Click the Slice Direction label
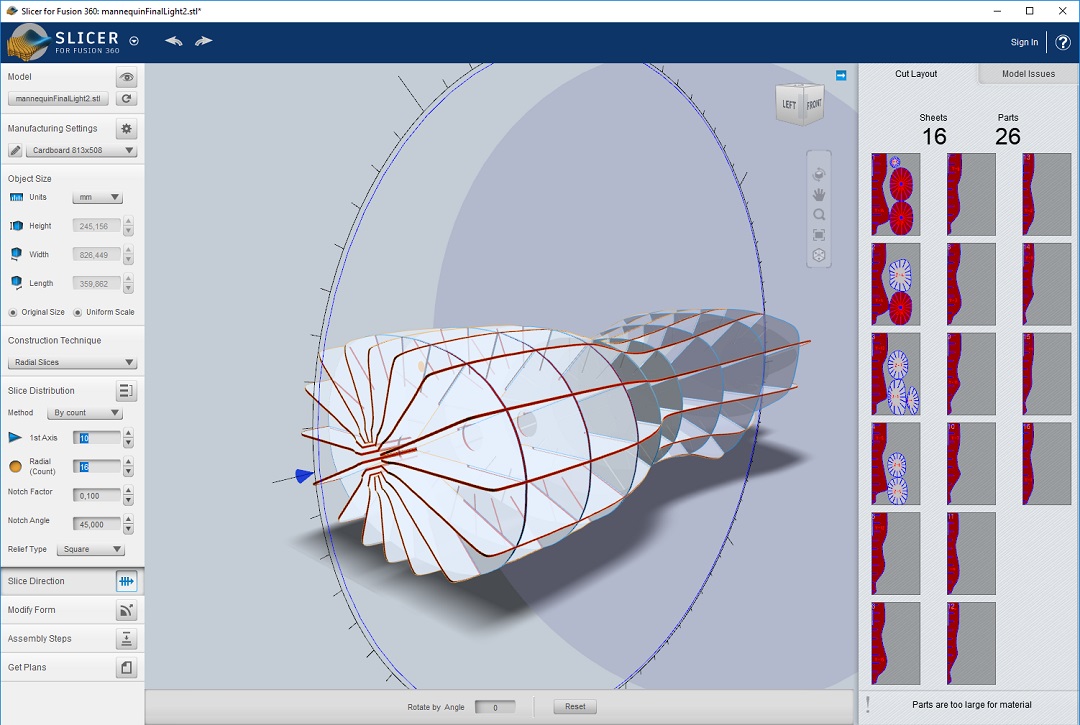Viewport: 1080px width, 725px height. pyautogui.click(x=36, y=581)
